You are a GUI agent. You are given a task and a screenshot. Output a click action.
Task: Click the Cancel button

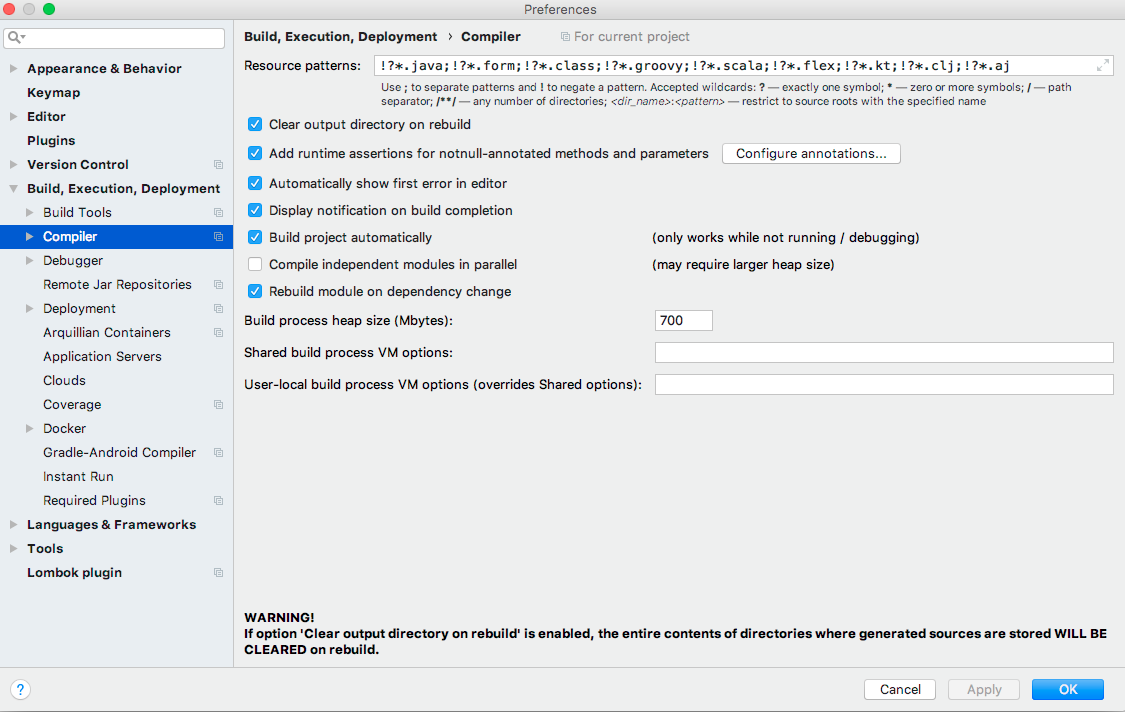point(900,690)
